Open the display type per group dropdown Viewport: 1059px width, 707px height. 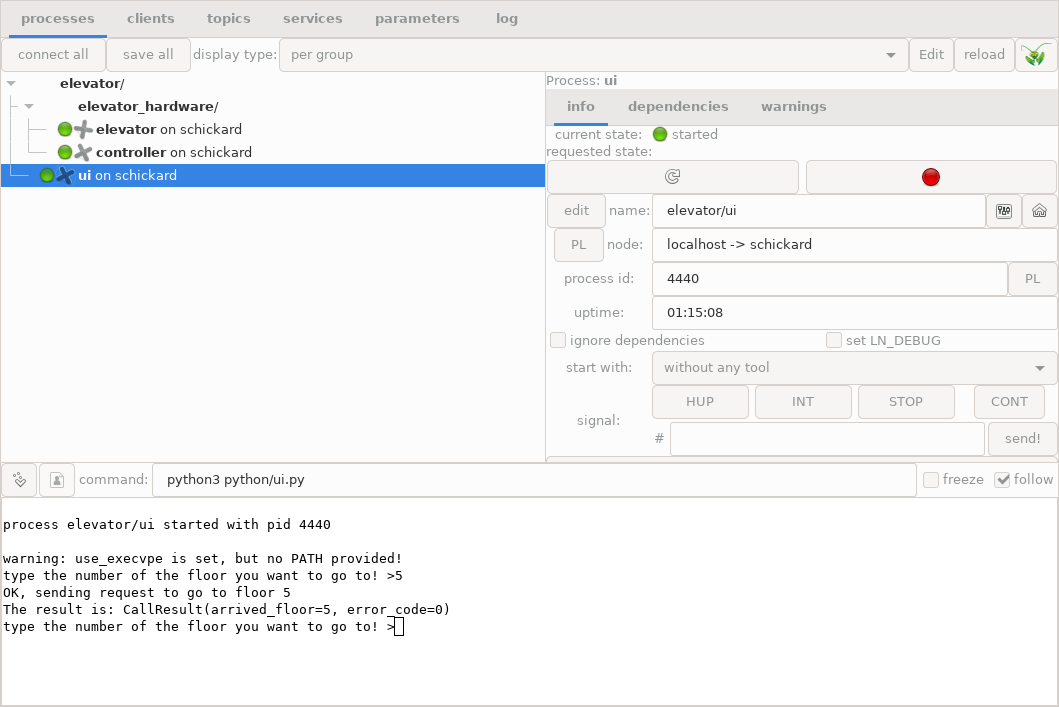point(593,55)
